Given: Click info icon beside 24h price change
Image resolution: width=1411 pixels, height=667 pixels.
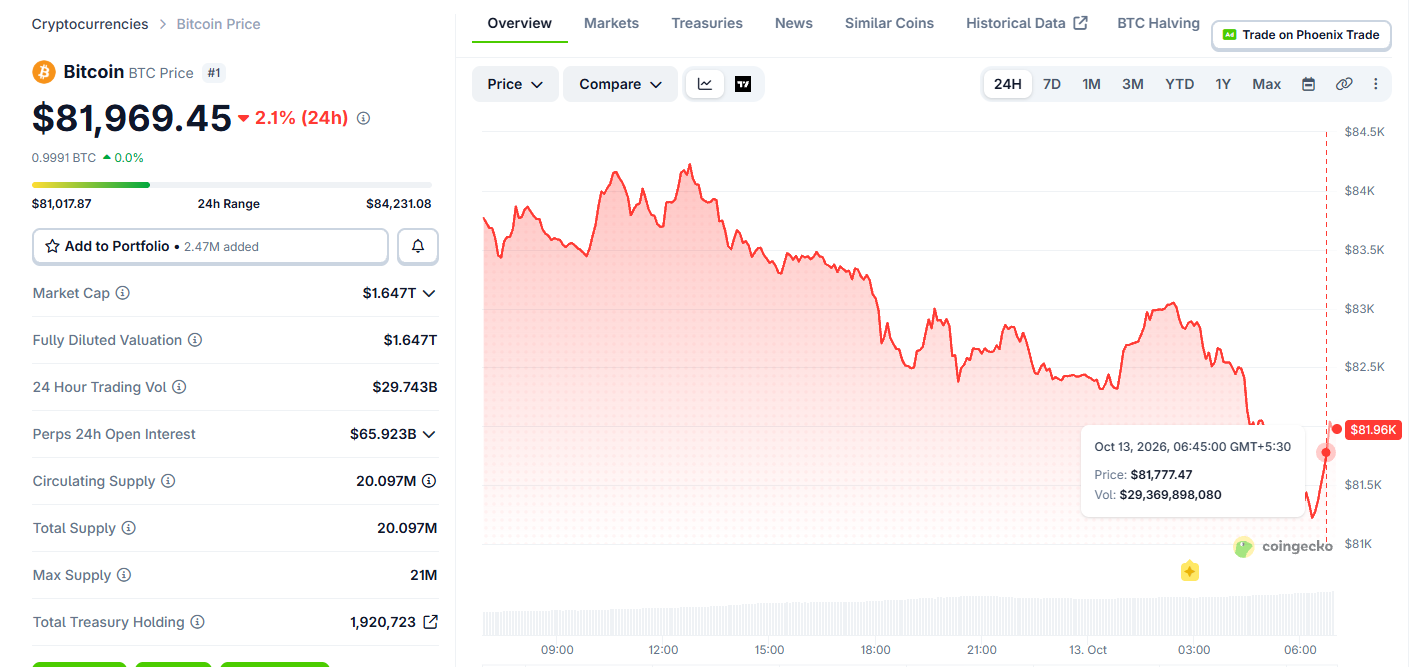Looking at the screenshot, I should [x=363, y=118].
